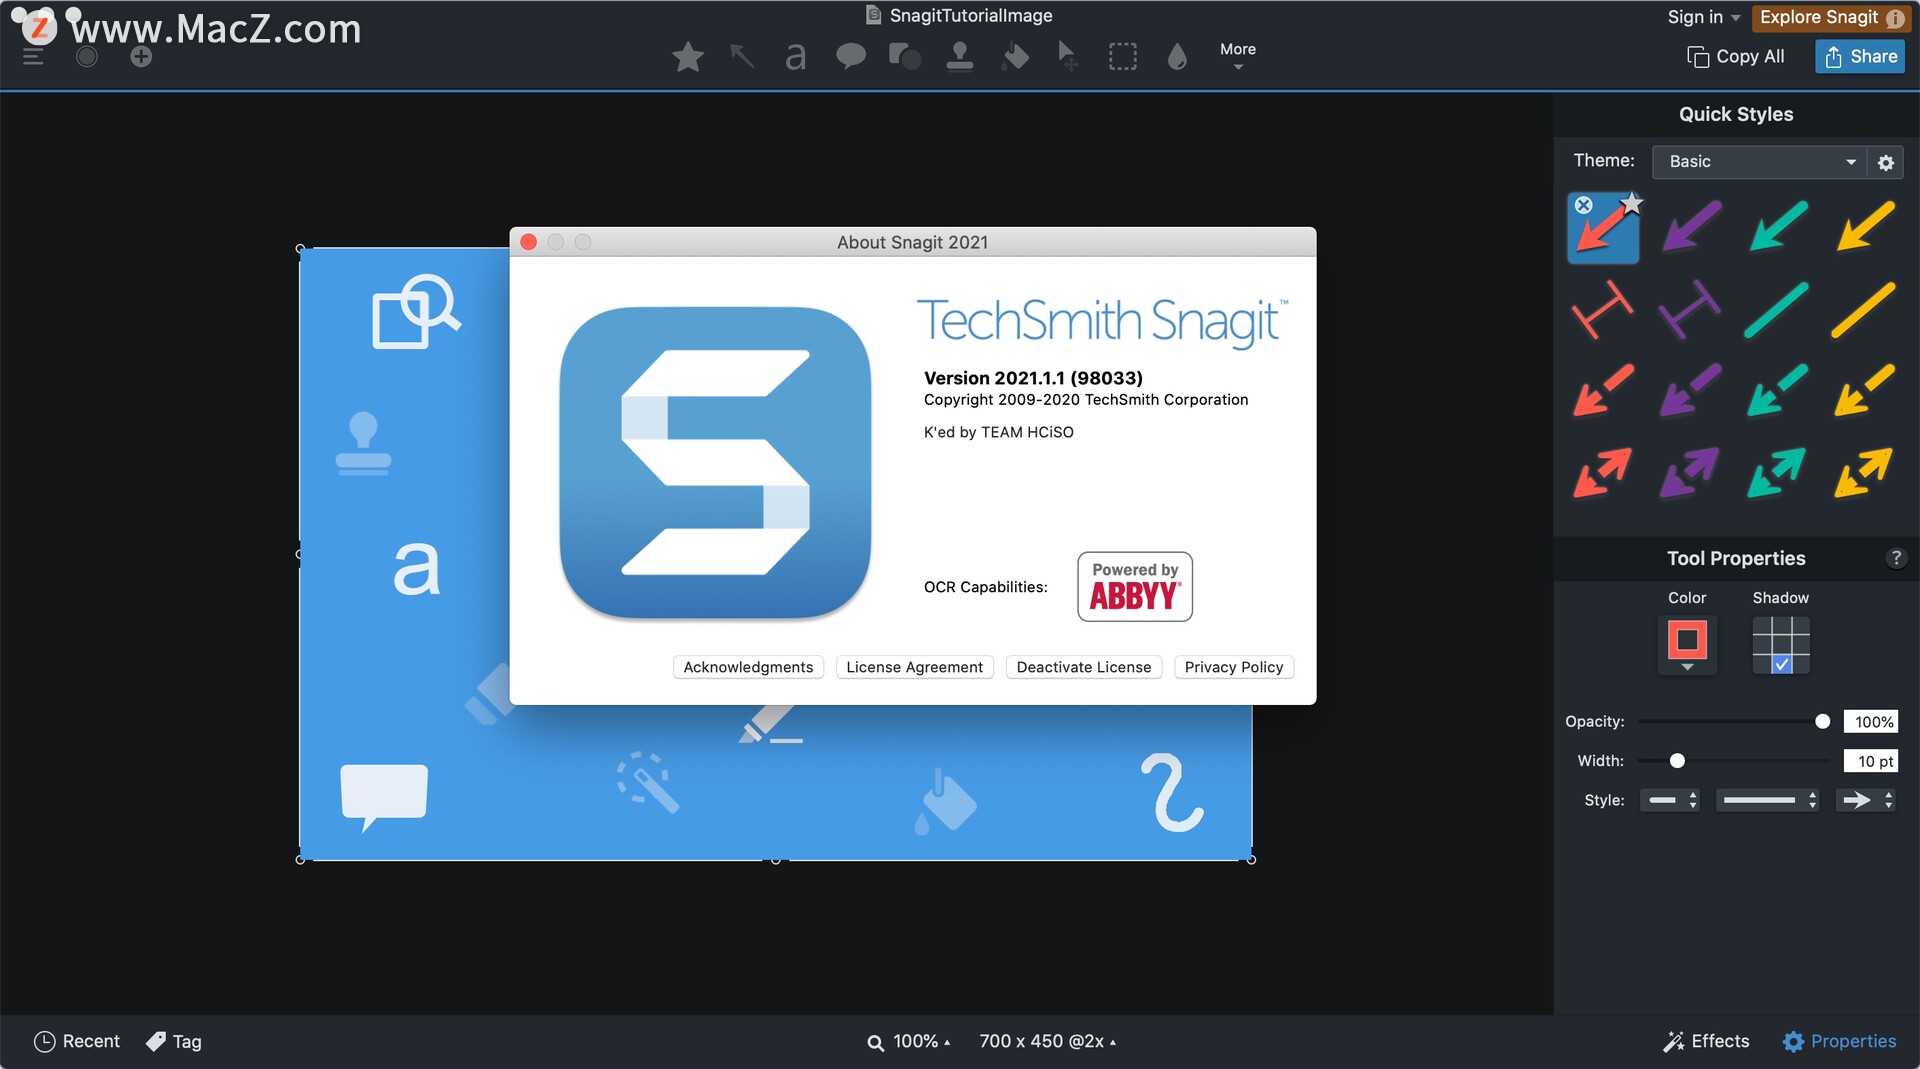Choose the teal double-headed arrow style
The width and height of the screenshot is (1920, 1069).
(x=1778, y=473)
